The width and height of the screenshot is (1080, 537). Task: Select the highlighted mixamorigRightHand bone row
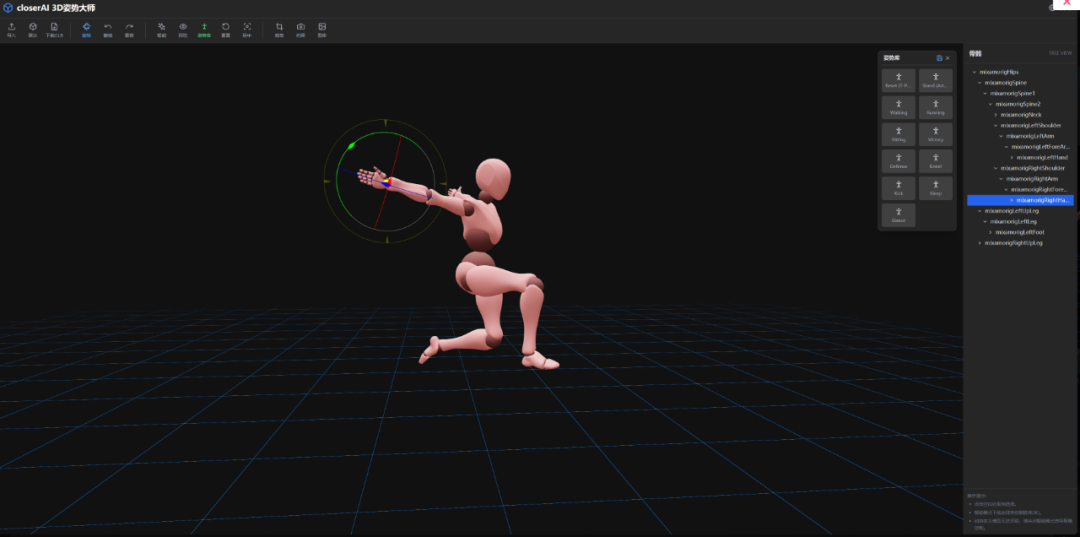[1020, 200]
